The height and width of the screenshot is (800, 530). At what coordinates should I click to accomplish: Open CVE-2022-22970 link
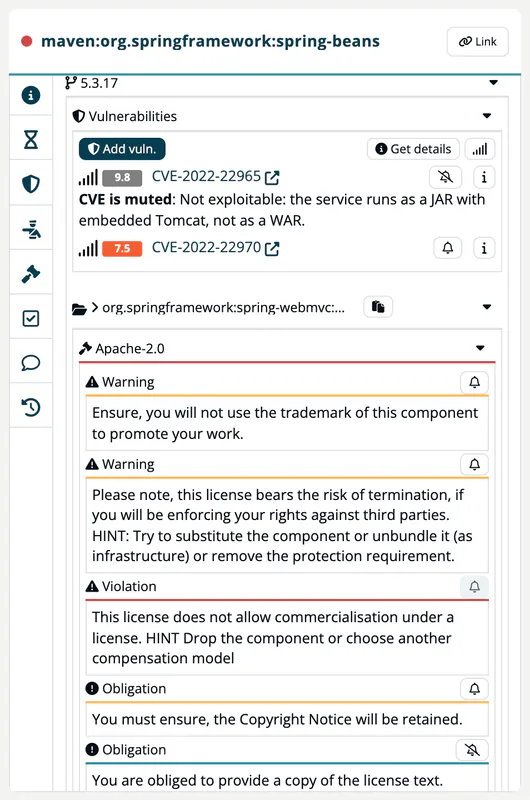click(207, 247)
